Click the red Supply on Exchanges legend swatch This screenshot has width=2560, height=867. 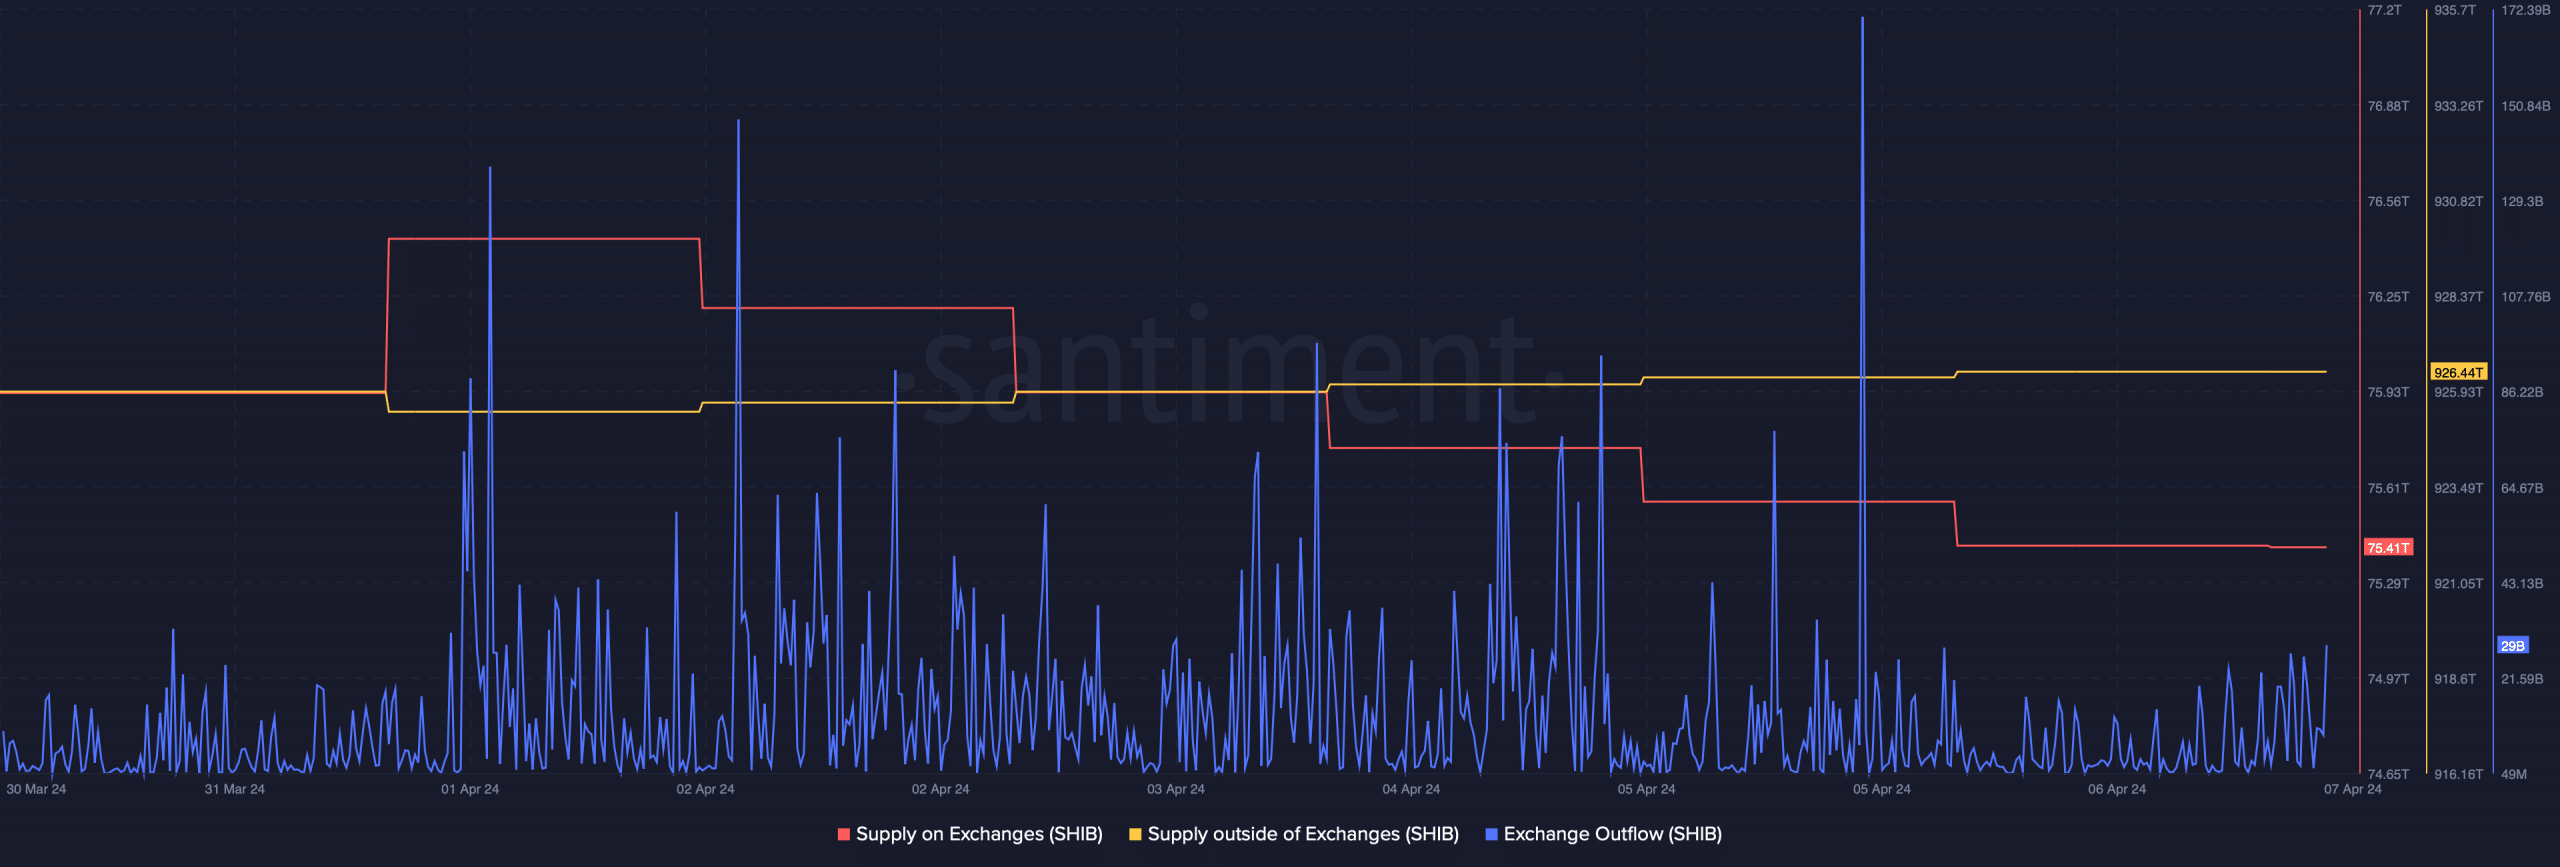pyautogui.click(x=844, y=834)
